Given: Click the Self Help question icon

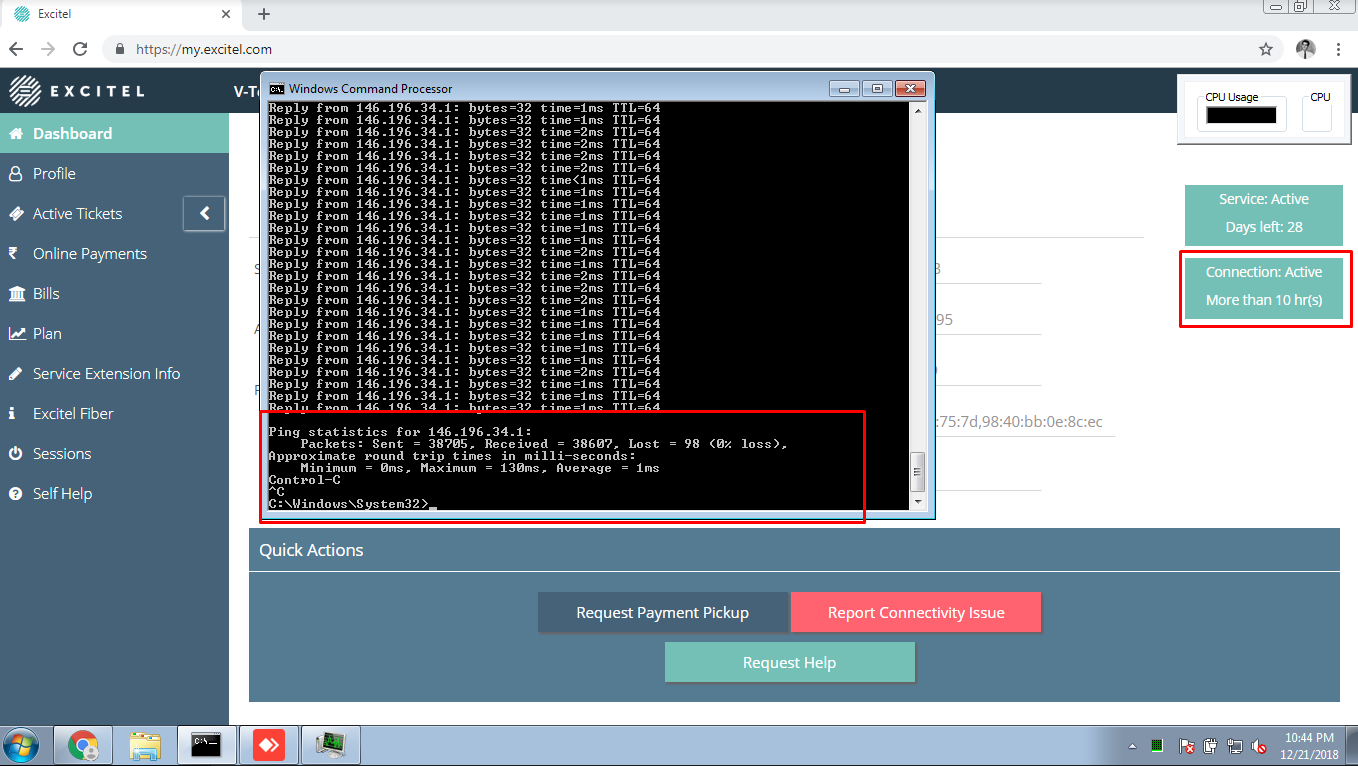Looking at the screenshot, I should point(15,494).
